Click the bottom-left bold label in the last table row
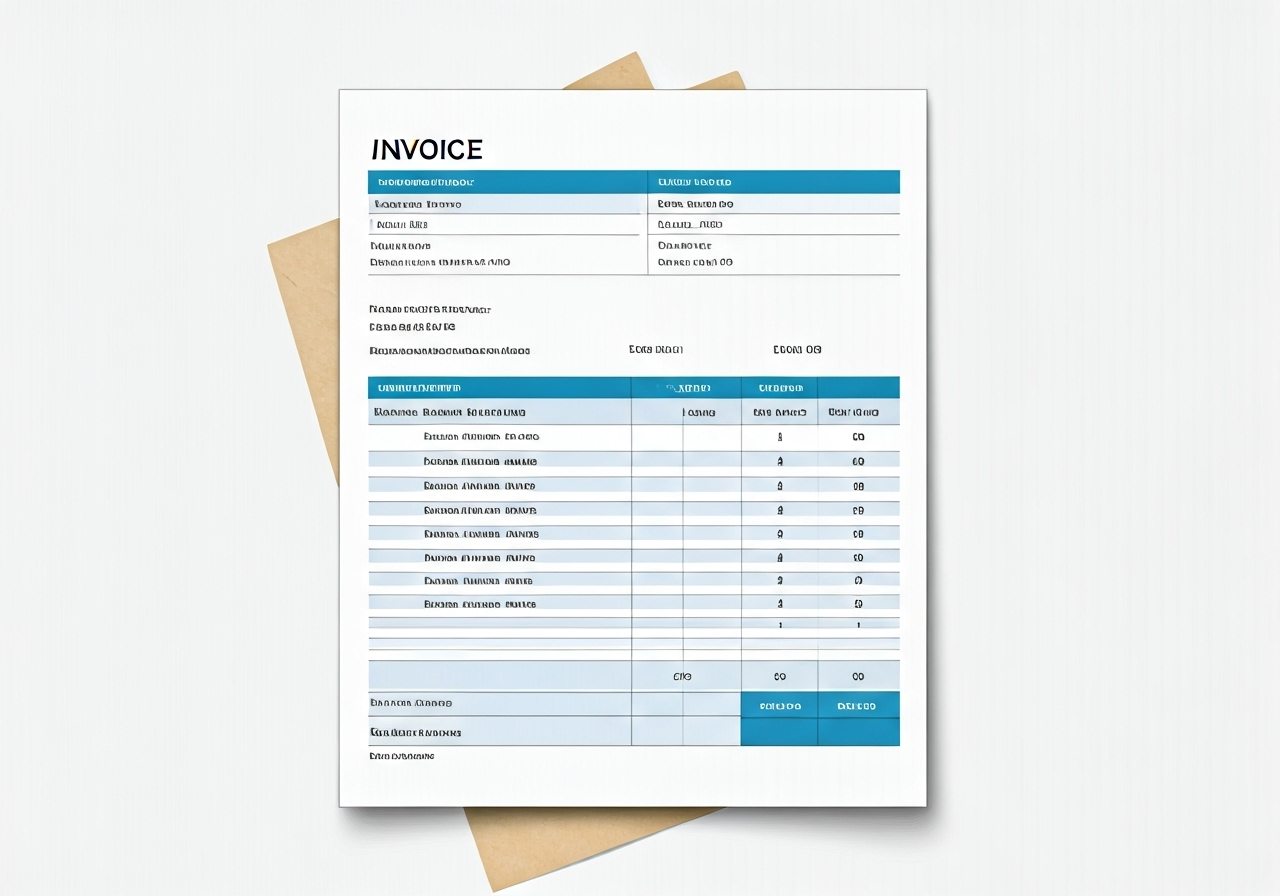The width and height of the screenshot is (1280, 896). 416,733
